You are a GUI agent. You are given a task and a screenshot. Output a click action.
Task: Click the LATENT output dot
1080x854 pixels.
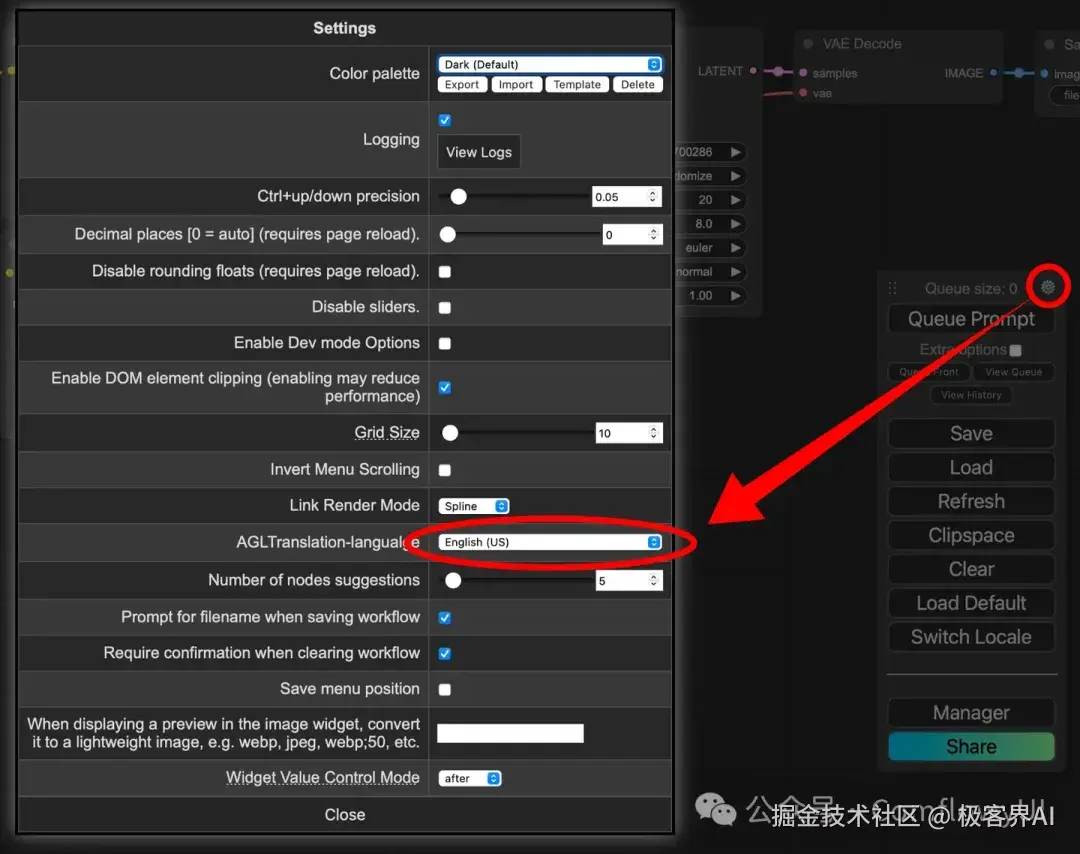(753, 70)
